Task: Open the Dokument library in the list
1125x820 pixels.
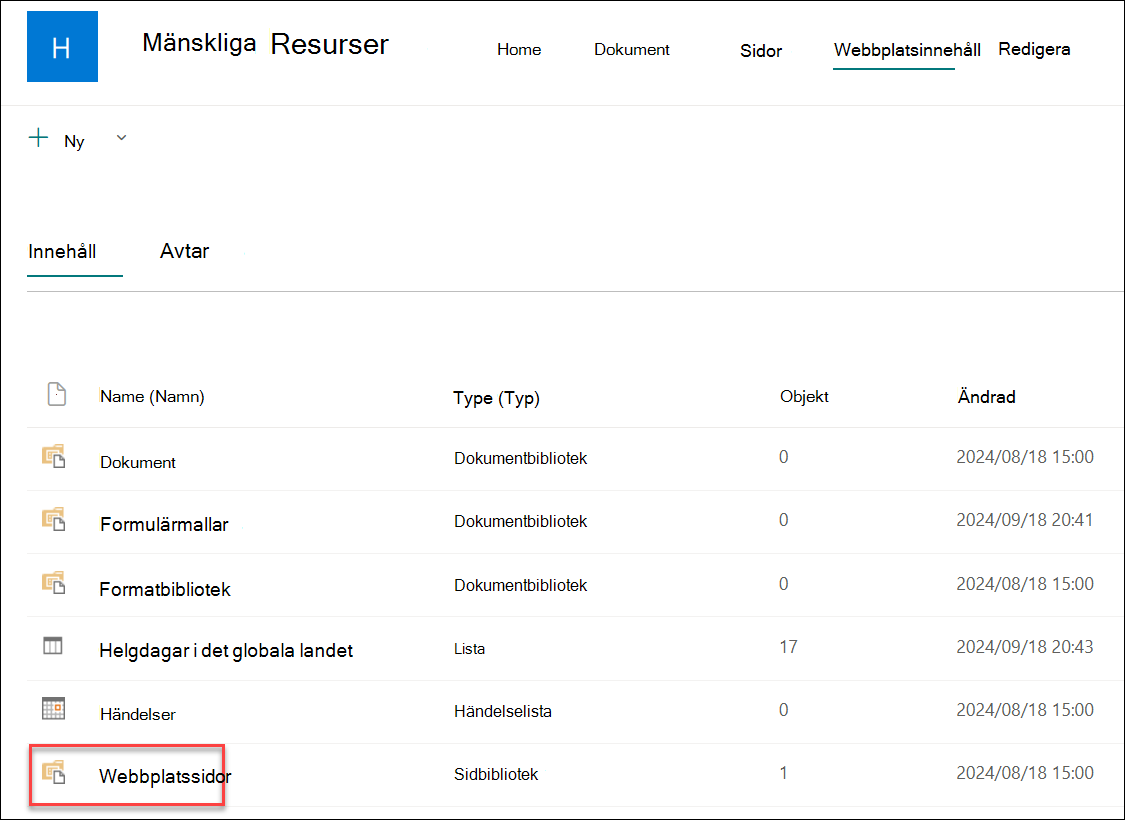Action: pos(138,463)
